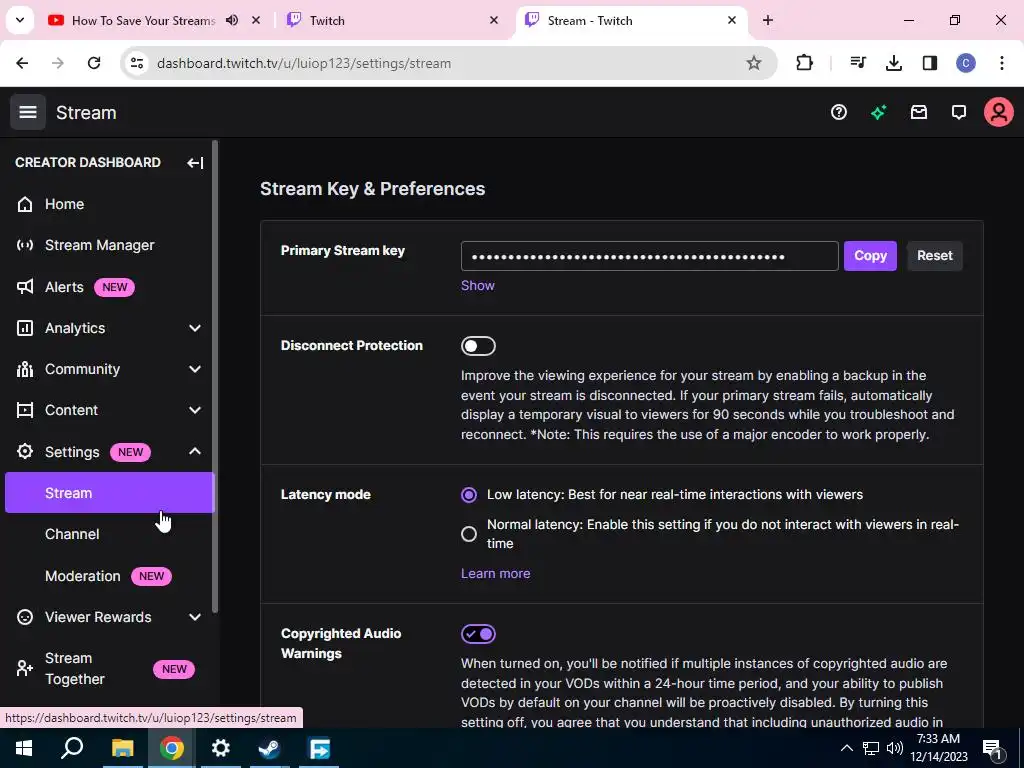Click the Viewer Rewards smiley icon
1024x768 pixels.
tap(25, 617)
